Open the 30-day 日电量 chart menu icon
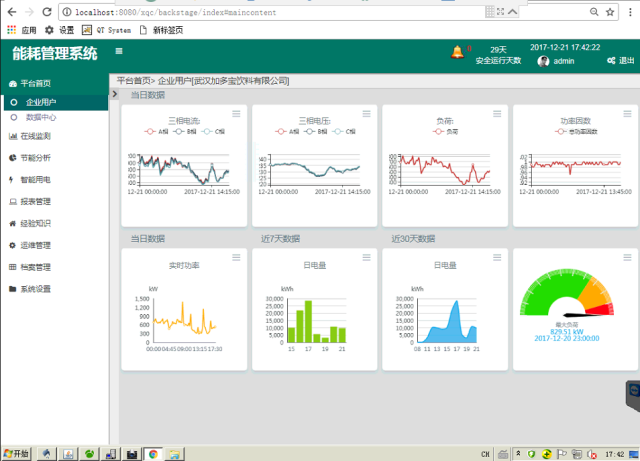Image resolution: width=640 pixels, height=461 pixels. (499, 258)
